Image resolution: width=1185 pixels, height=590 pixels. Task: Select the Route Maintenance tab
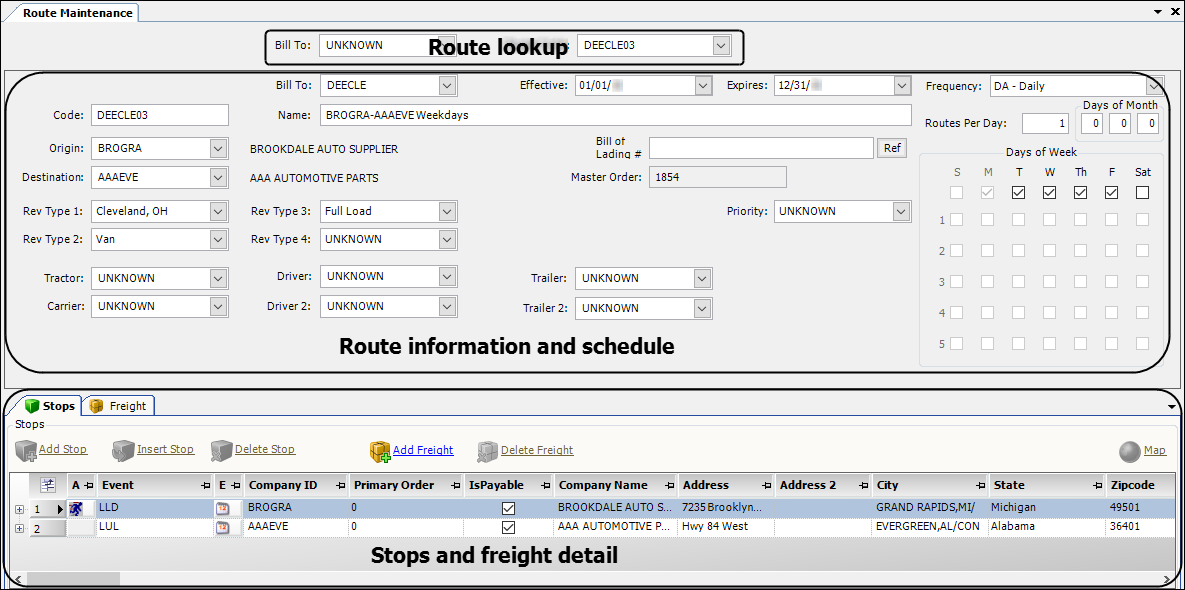click(x=70, y=13)
